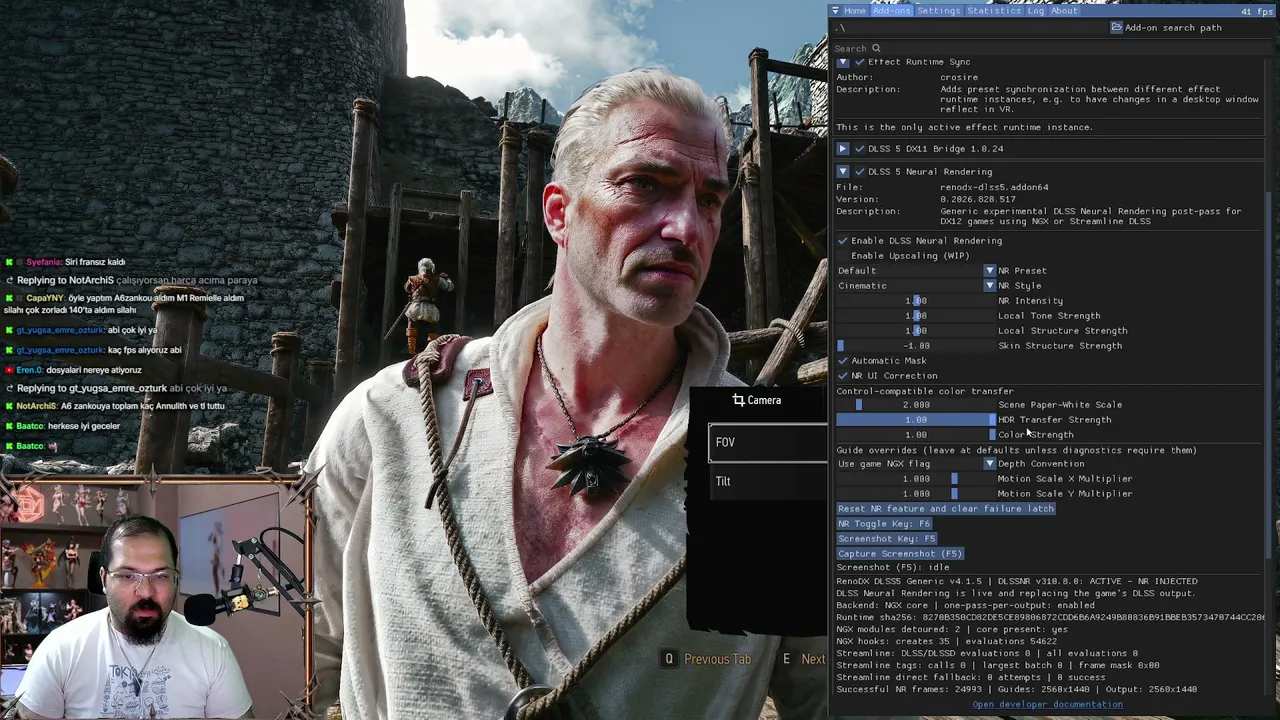Click 'Backend: NGX core' status line
Screen dimensions: 1280x720
pos(965,605)
